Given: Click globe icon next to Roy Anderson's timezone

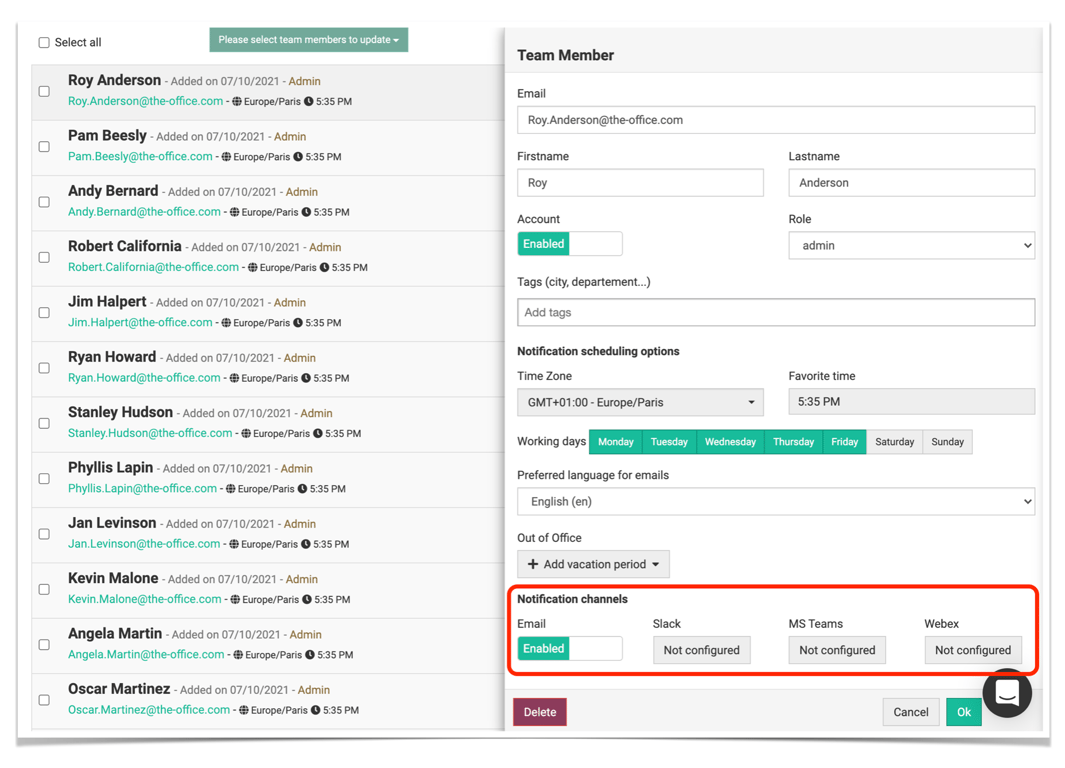Looking at the screenshot, I should pyautogui.click(x=237, y=102).
